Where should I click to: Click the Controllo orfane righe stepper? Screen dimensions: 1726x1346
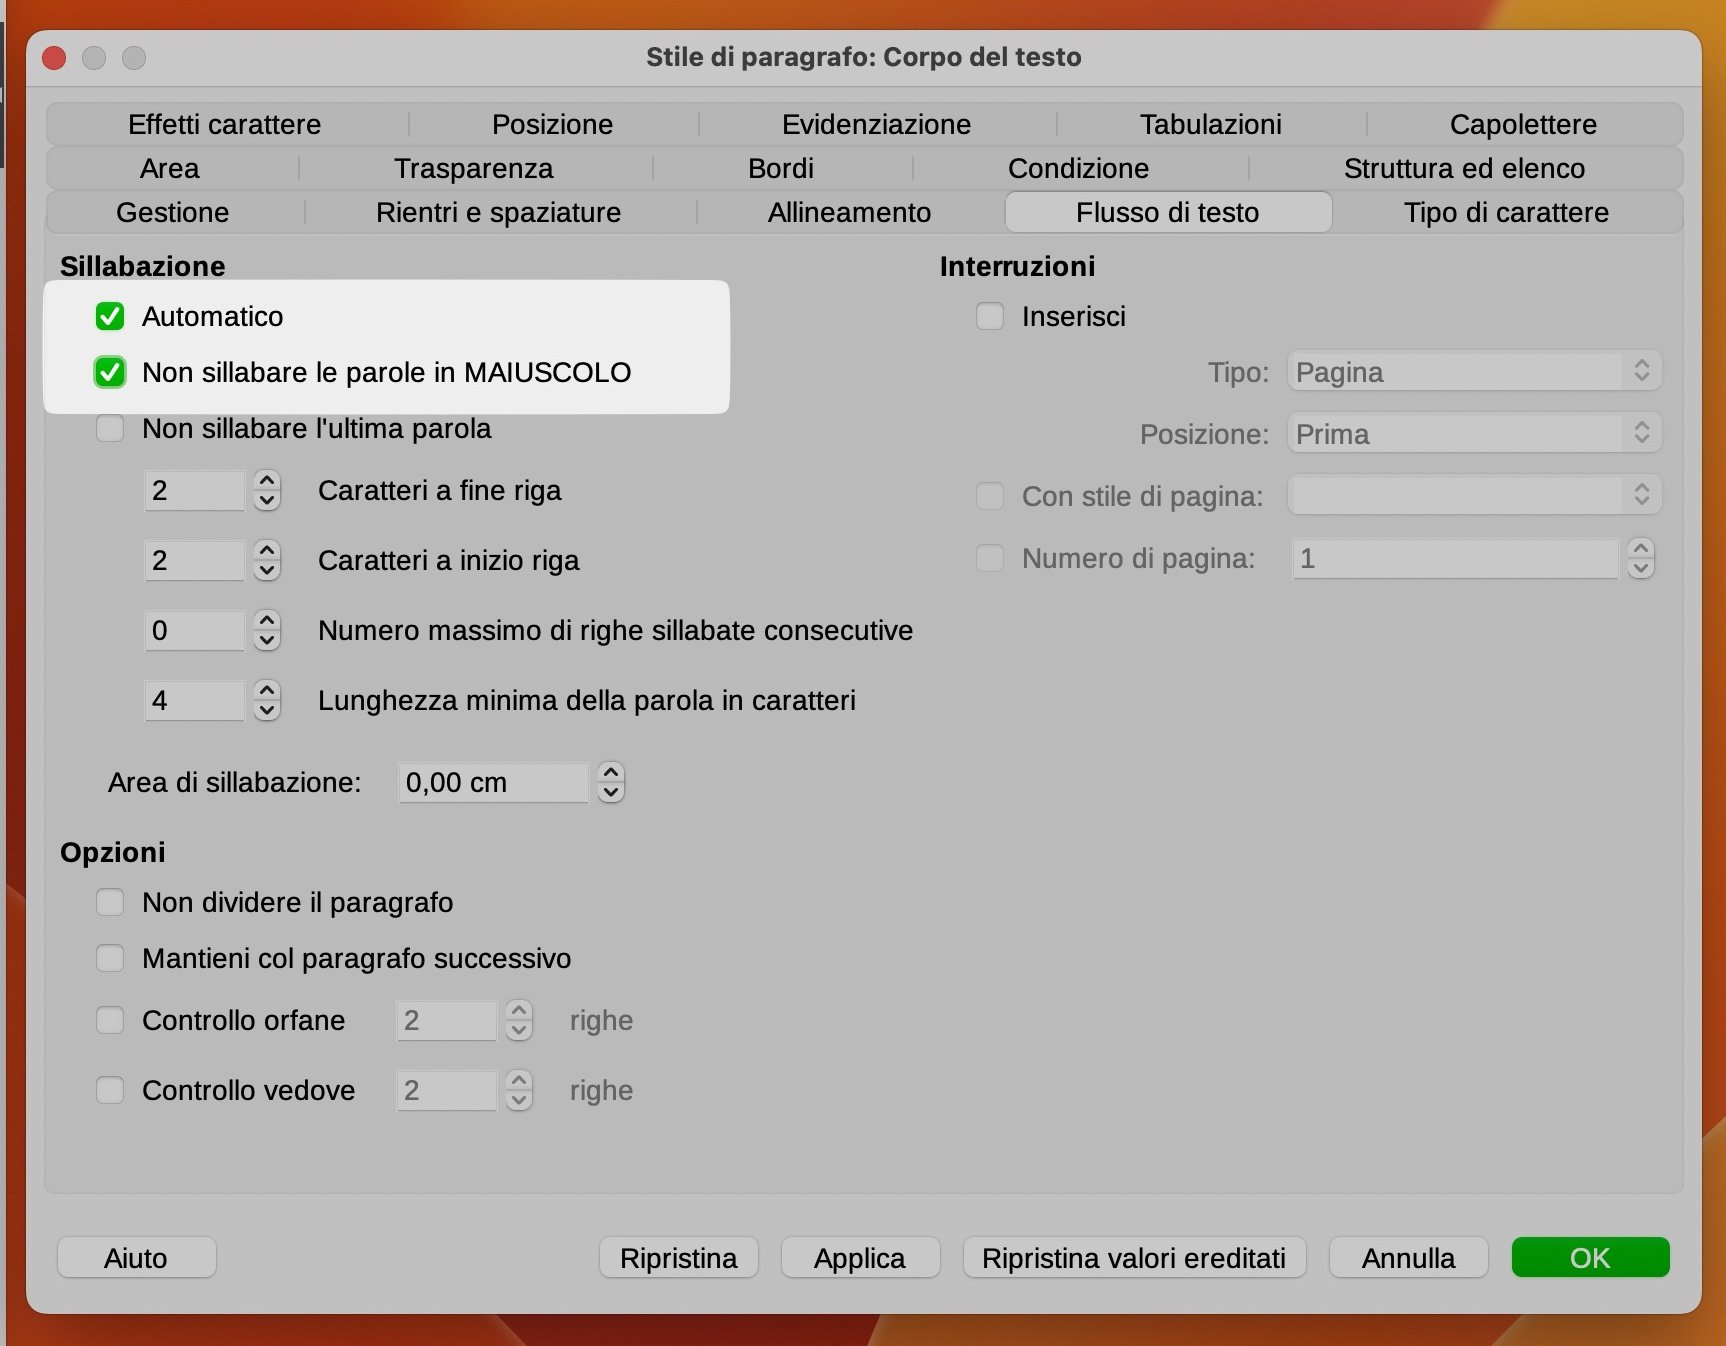coord(519,1020)
